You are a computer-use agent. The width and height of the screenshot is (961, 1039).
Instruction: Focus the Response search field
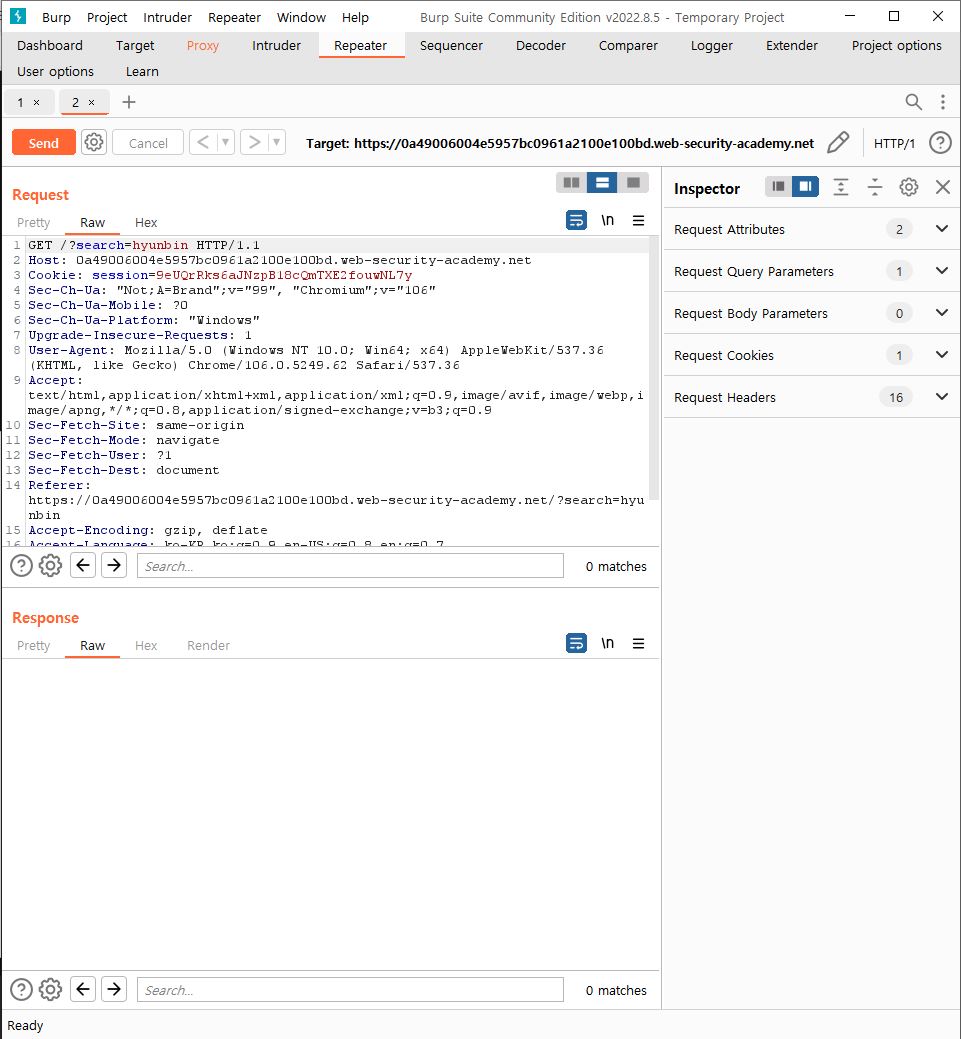pos(350,990)
